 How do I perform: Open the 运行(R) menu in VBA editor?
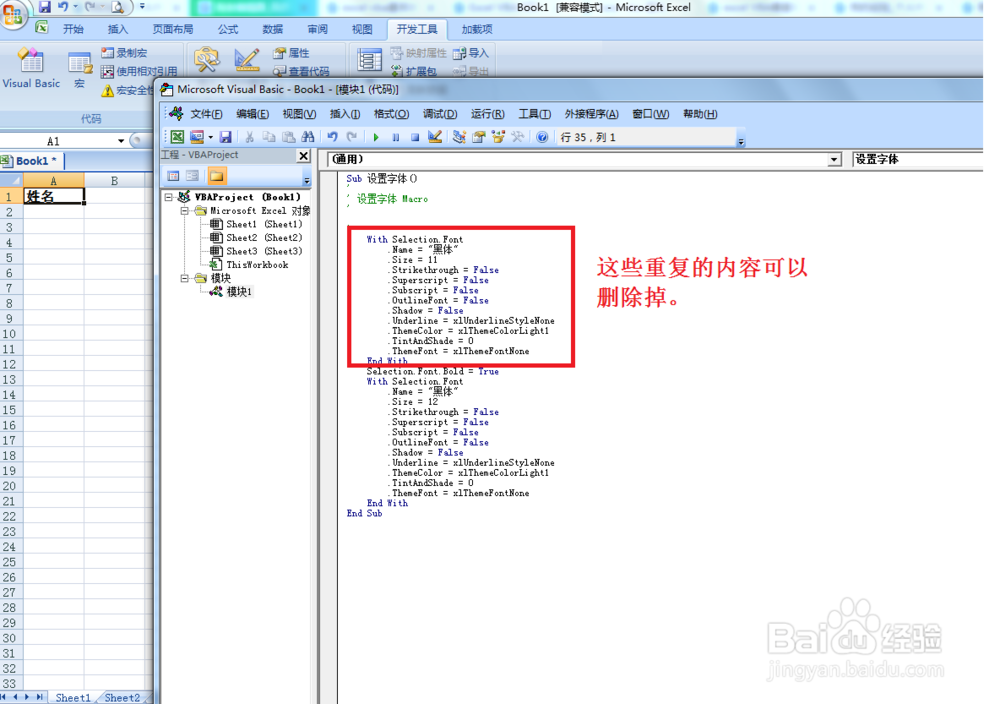[x=488, y=114]
